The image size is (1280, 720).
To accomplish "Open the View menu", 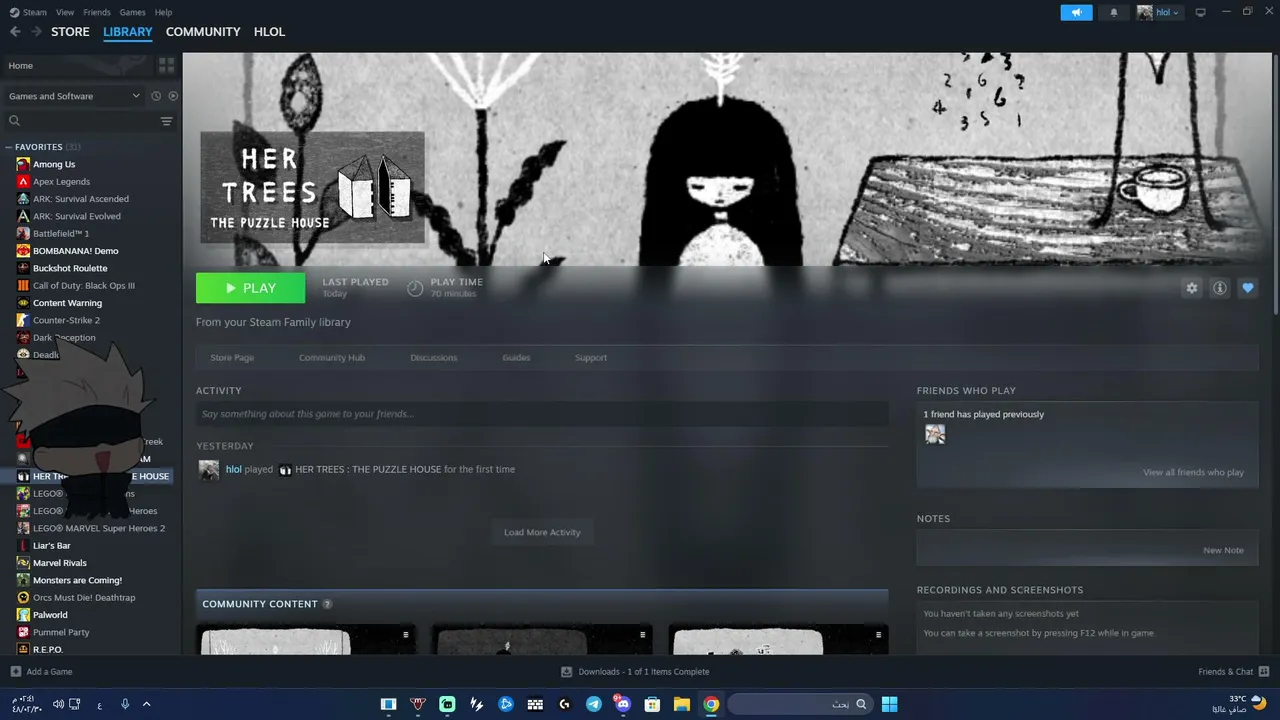I will (65, 12).
